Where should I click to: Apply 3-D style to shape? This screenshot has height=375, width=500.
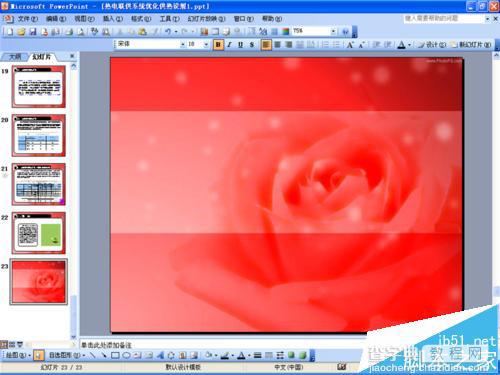coord(303,355)
